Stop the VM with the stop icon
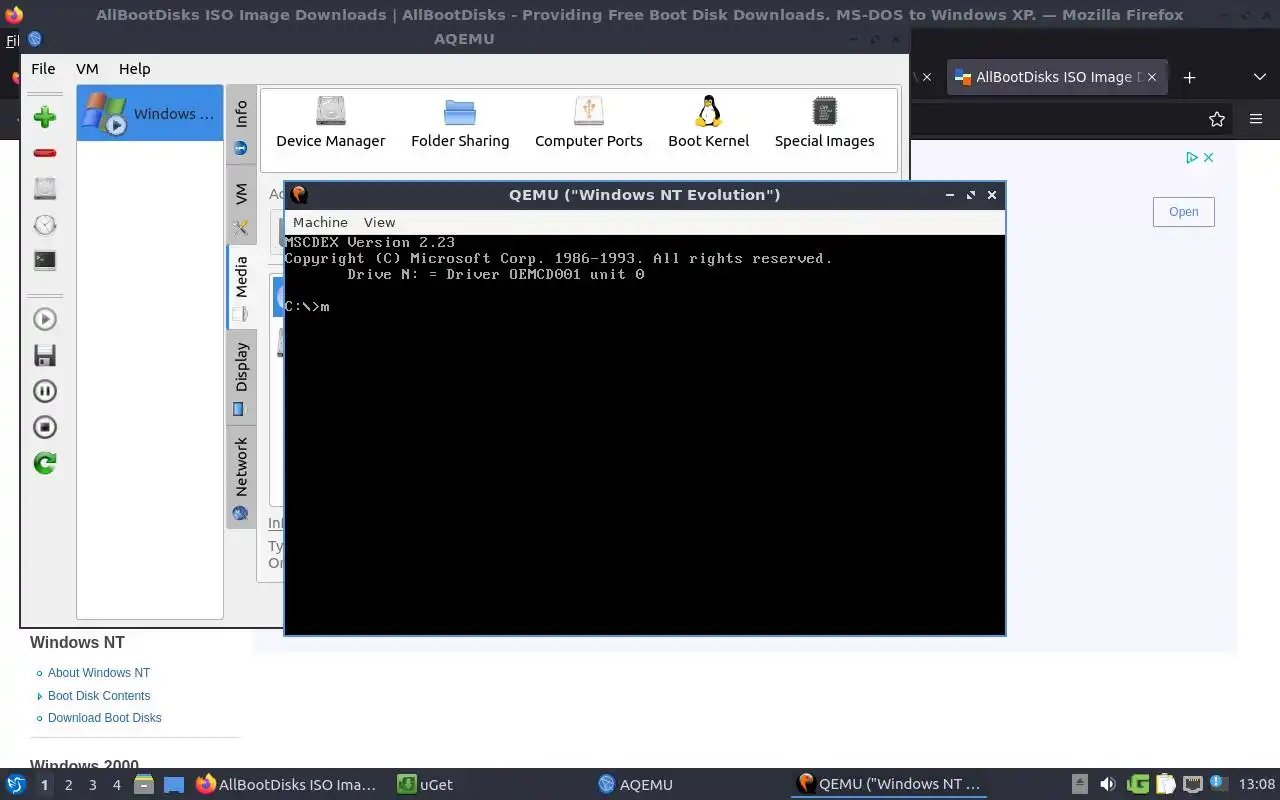 click(44, 427)
